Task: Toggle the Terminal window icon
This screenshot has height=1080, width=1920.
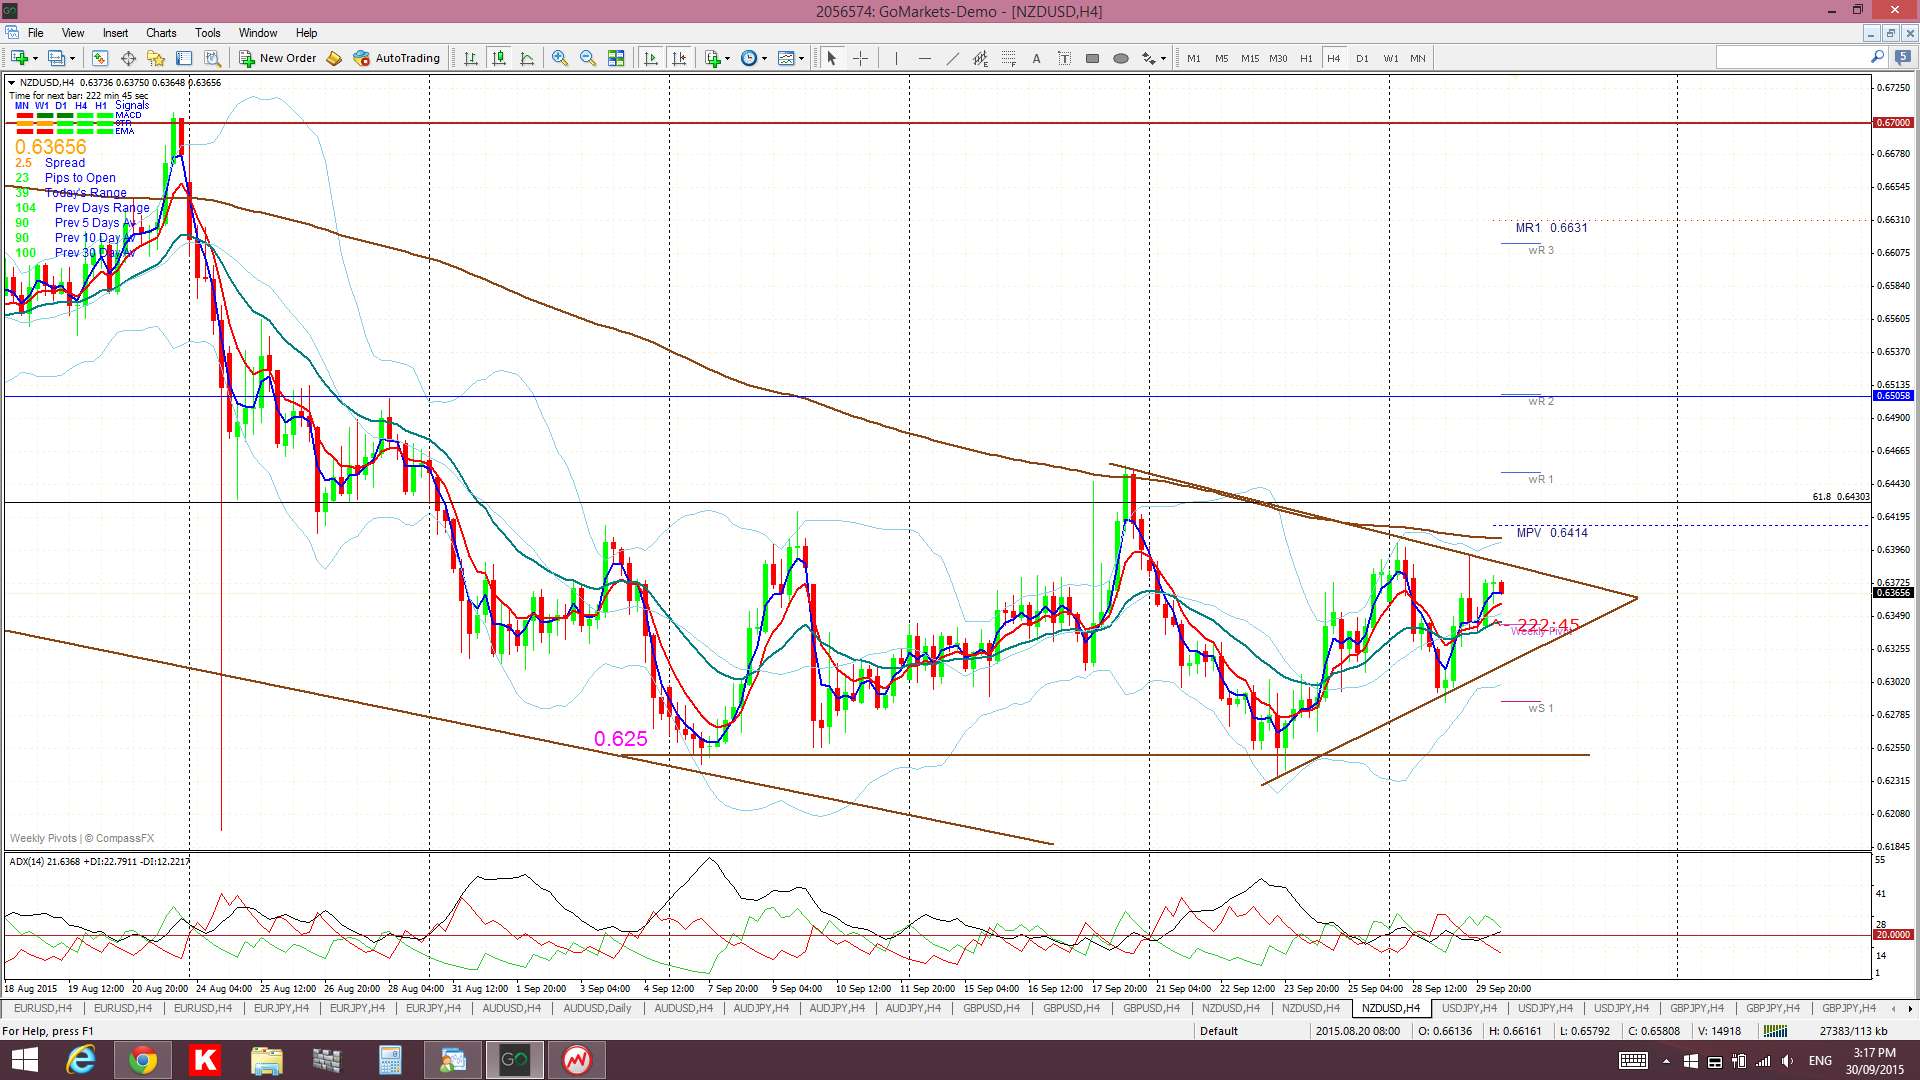Action: click(184, 58)
